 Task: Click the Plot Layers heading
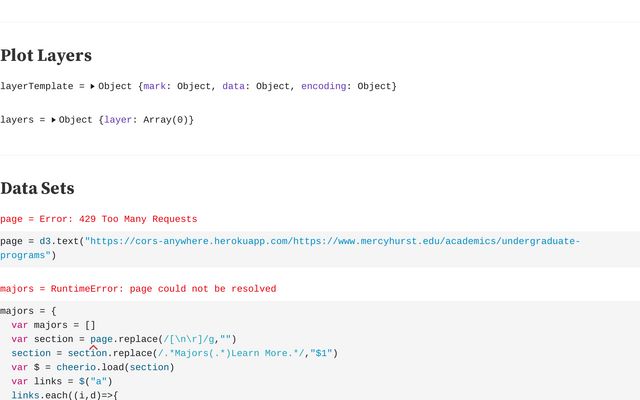point(46,56)
